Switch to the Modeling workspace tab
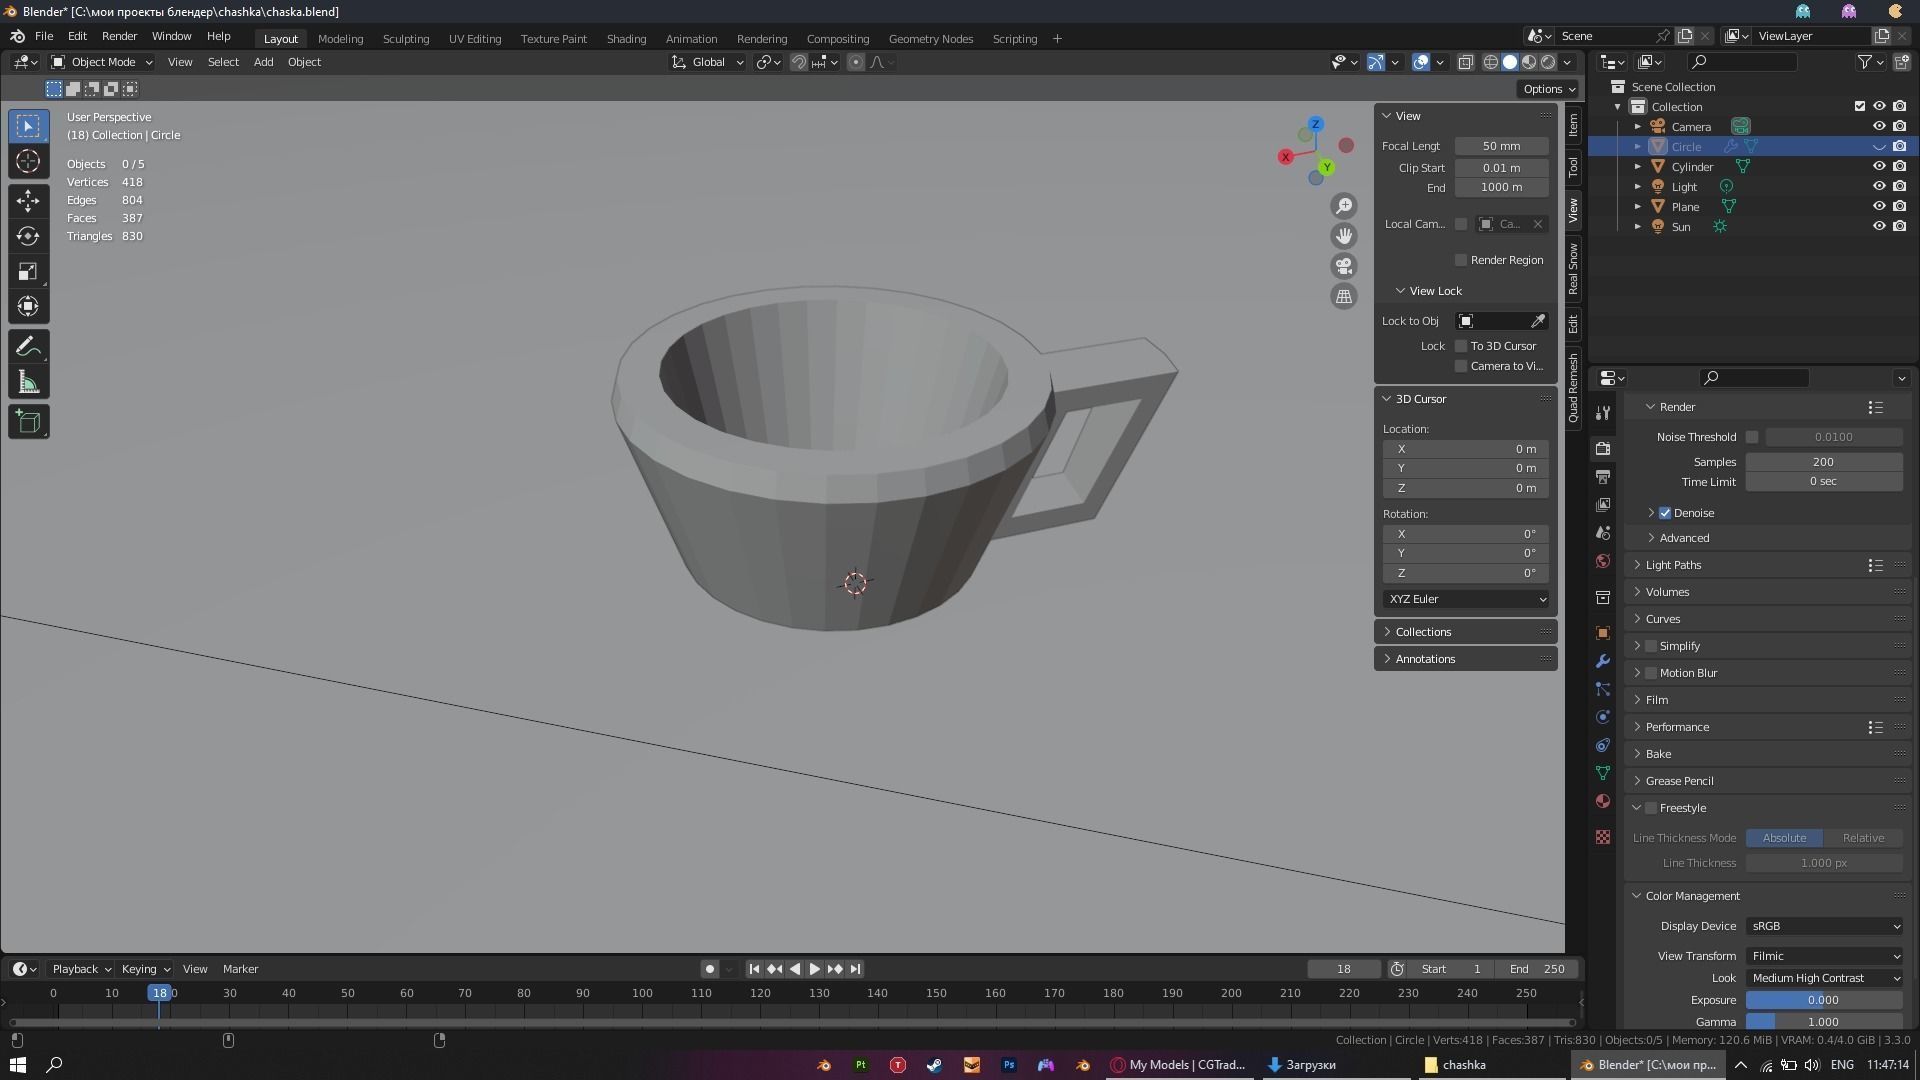 click(340, 39)
